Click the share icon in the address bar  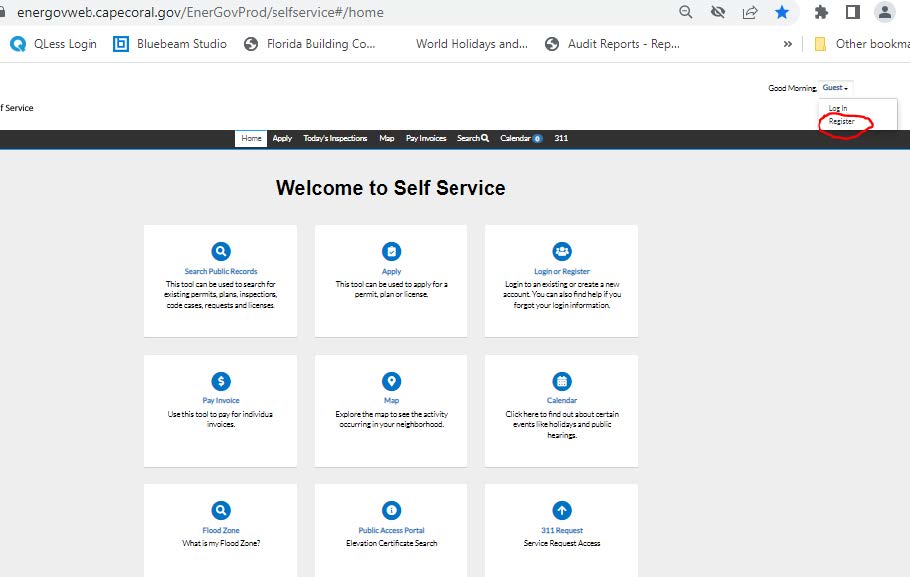tap(750, 14)
